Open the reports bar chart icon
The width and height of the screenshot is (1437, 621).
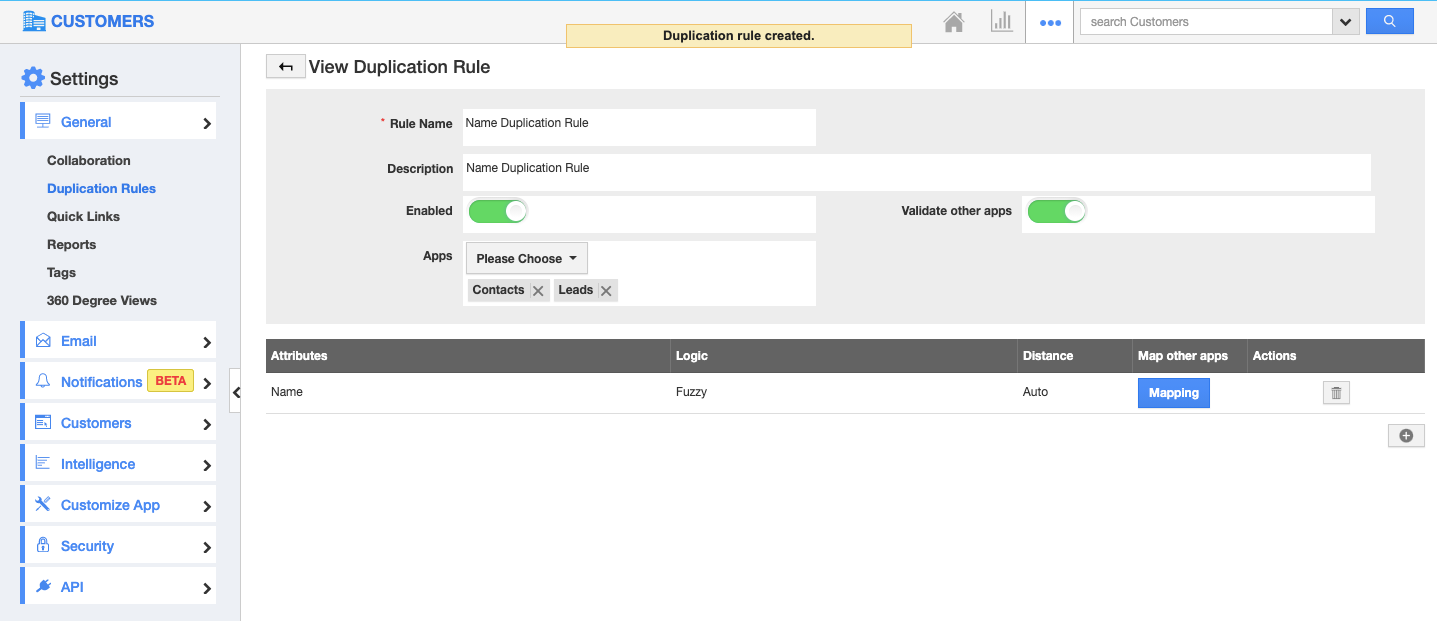(x=1001, y=22)
